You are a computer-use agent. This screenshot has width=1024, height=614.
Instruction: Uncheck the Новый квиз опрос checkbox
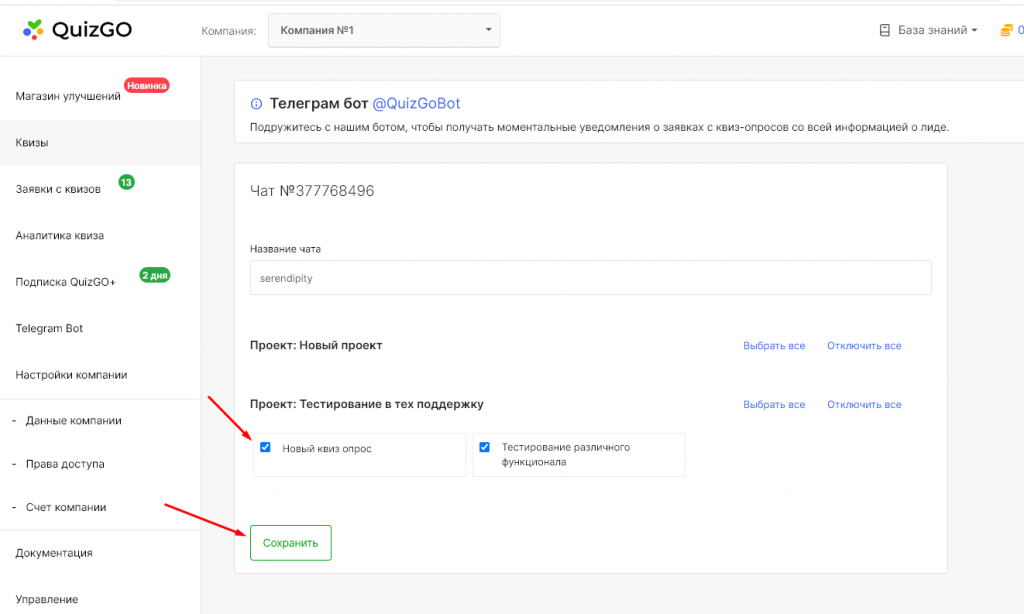(265, 447)
